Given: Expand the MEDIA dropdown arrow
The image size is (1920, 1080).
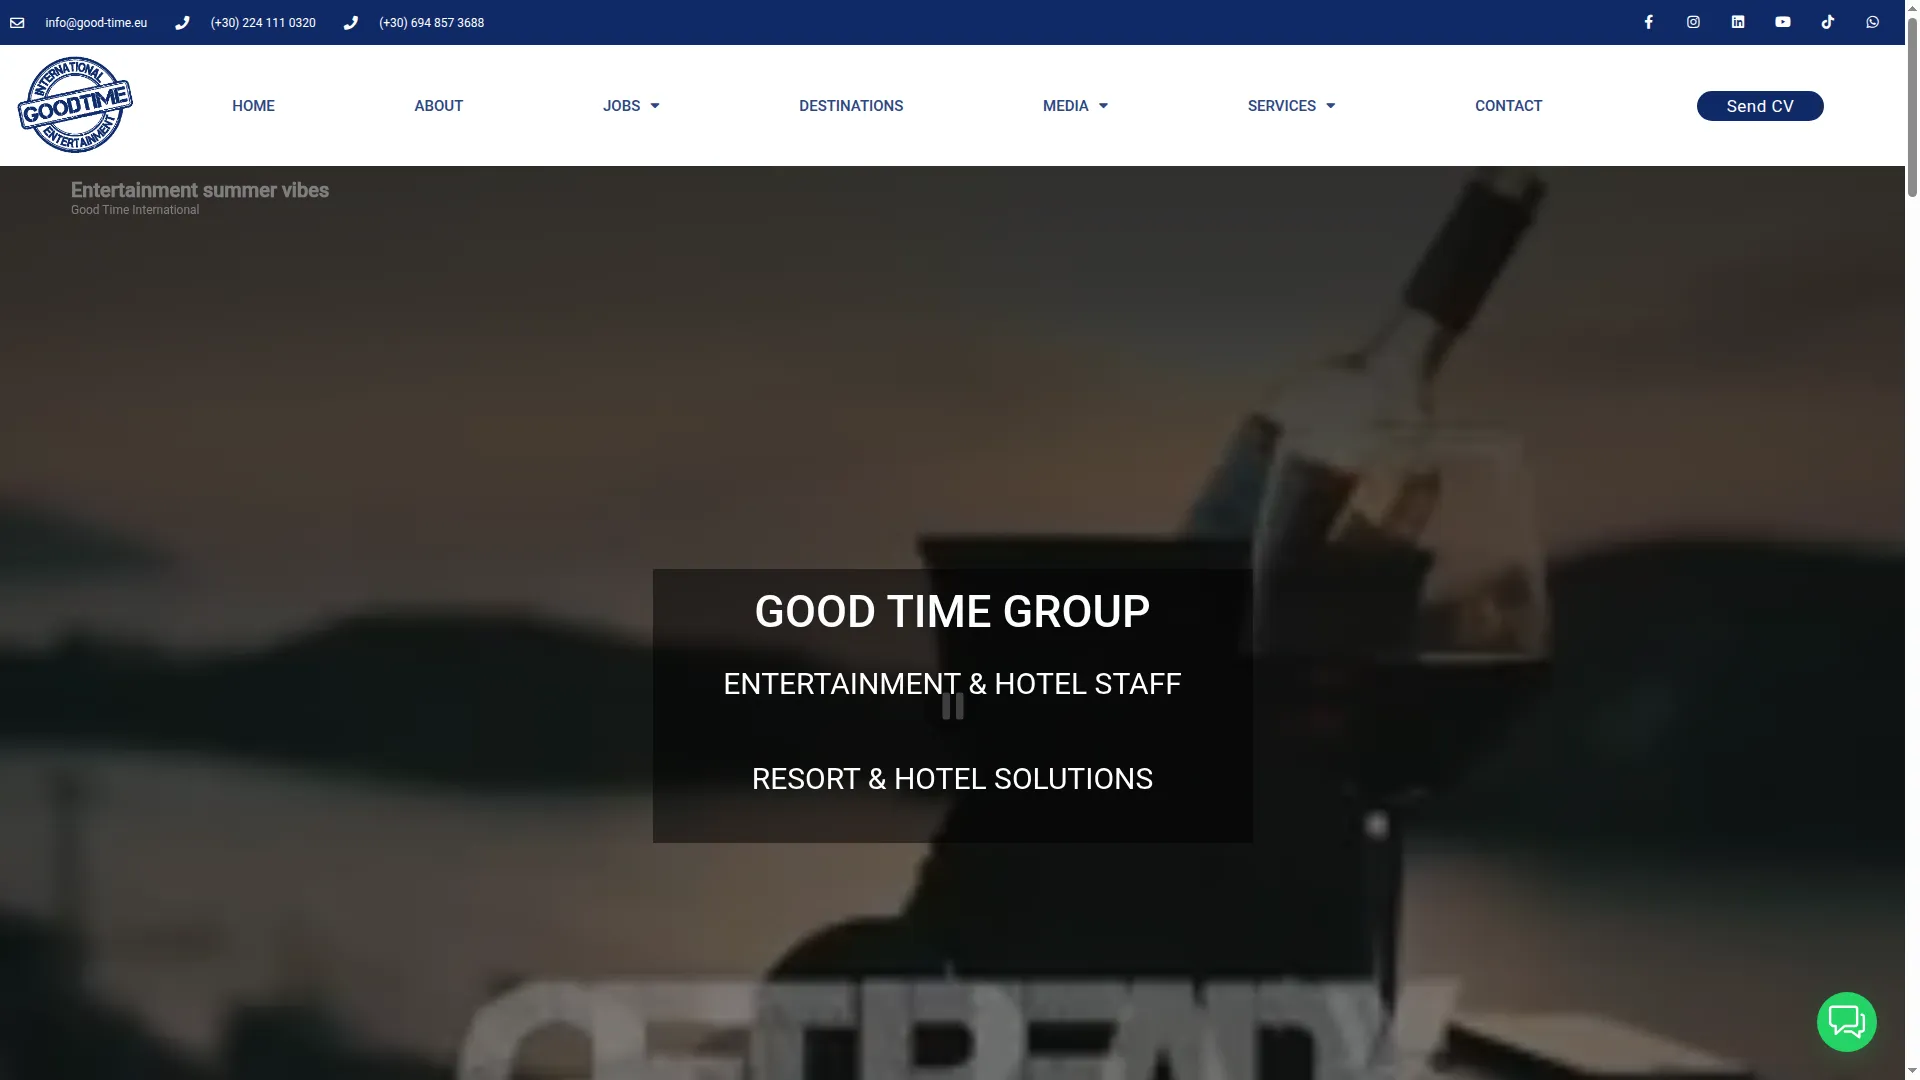Looking at the screenshot, I should tap(1103, 106).
